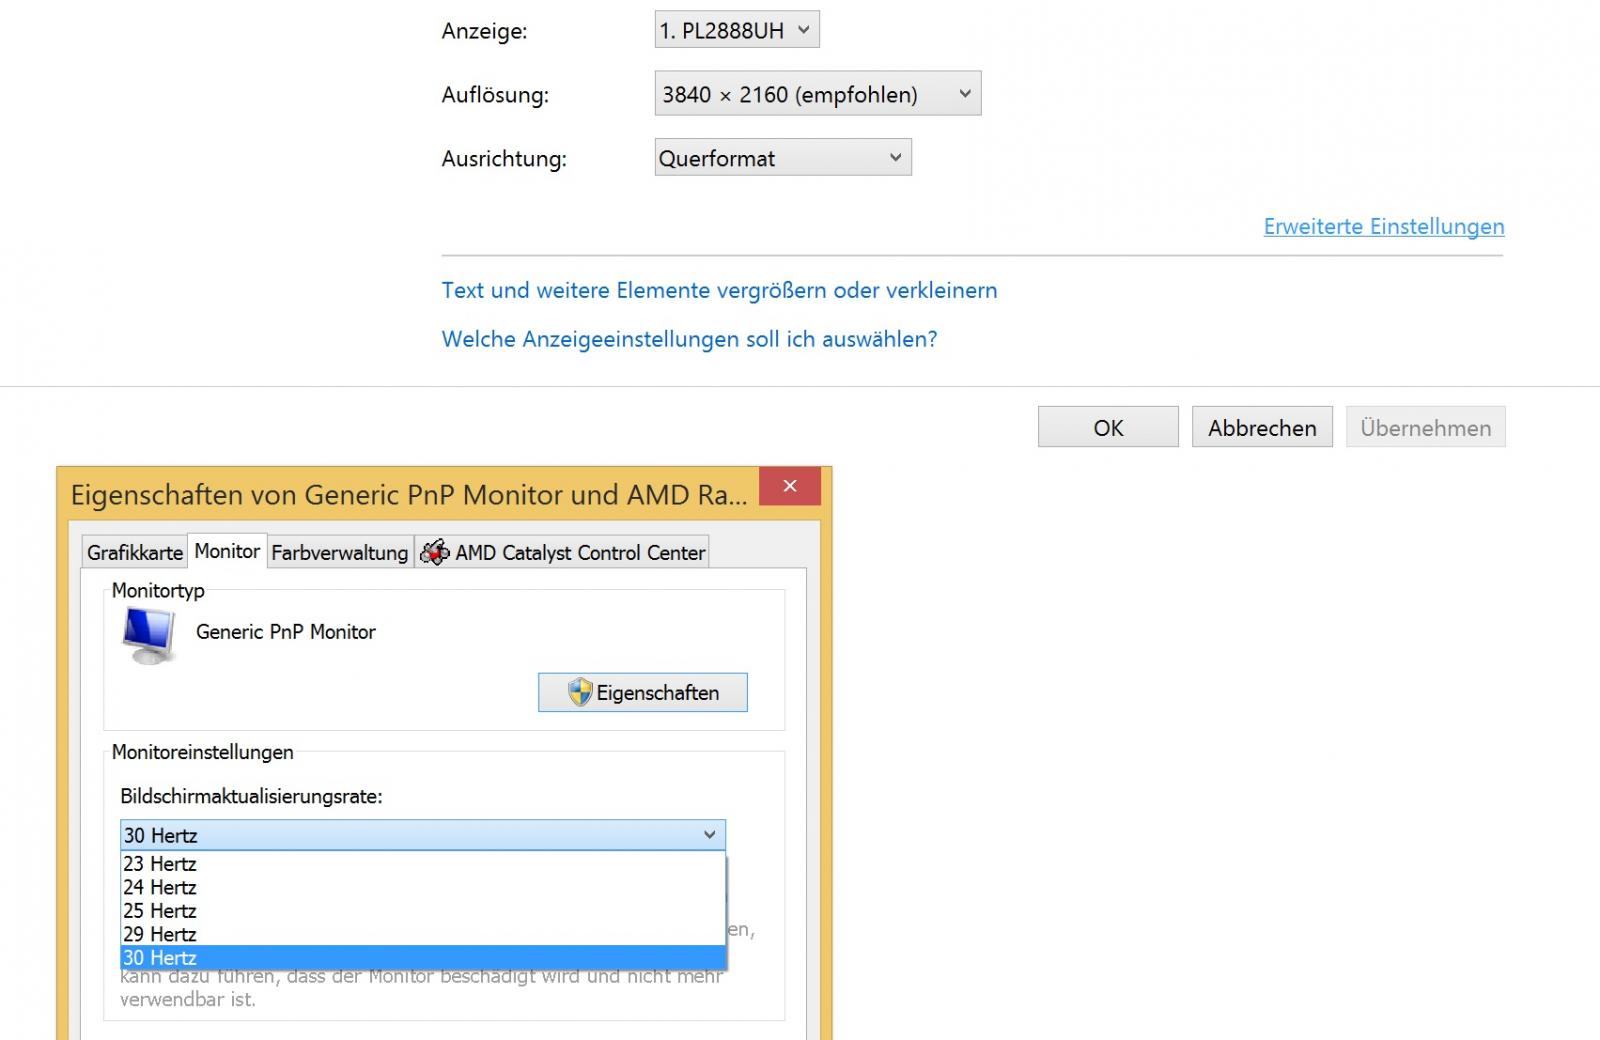
Task: Click the Abbrechen button
Action: (1262, 427)
